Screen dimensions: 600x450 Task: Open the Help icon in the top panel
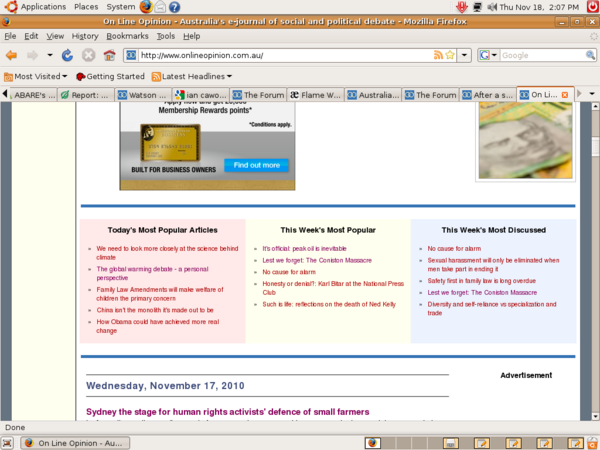(174, 7)
